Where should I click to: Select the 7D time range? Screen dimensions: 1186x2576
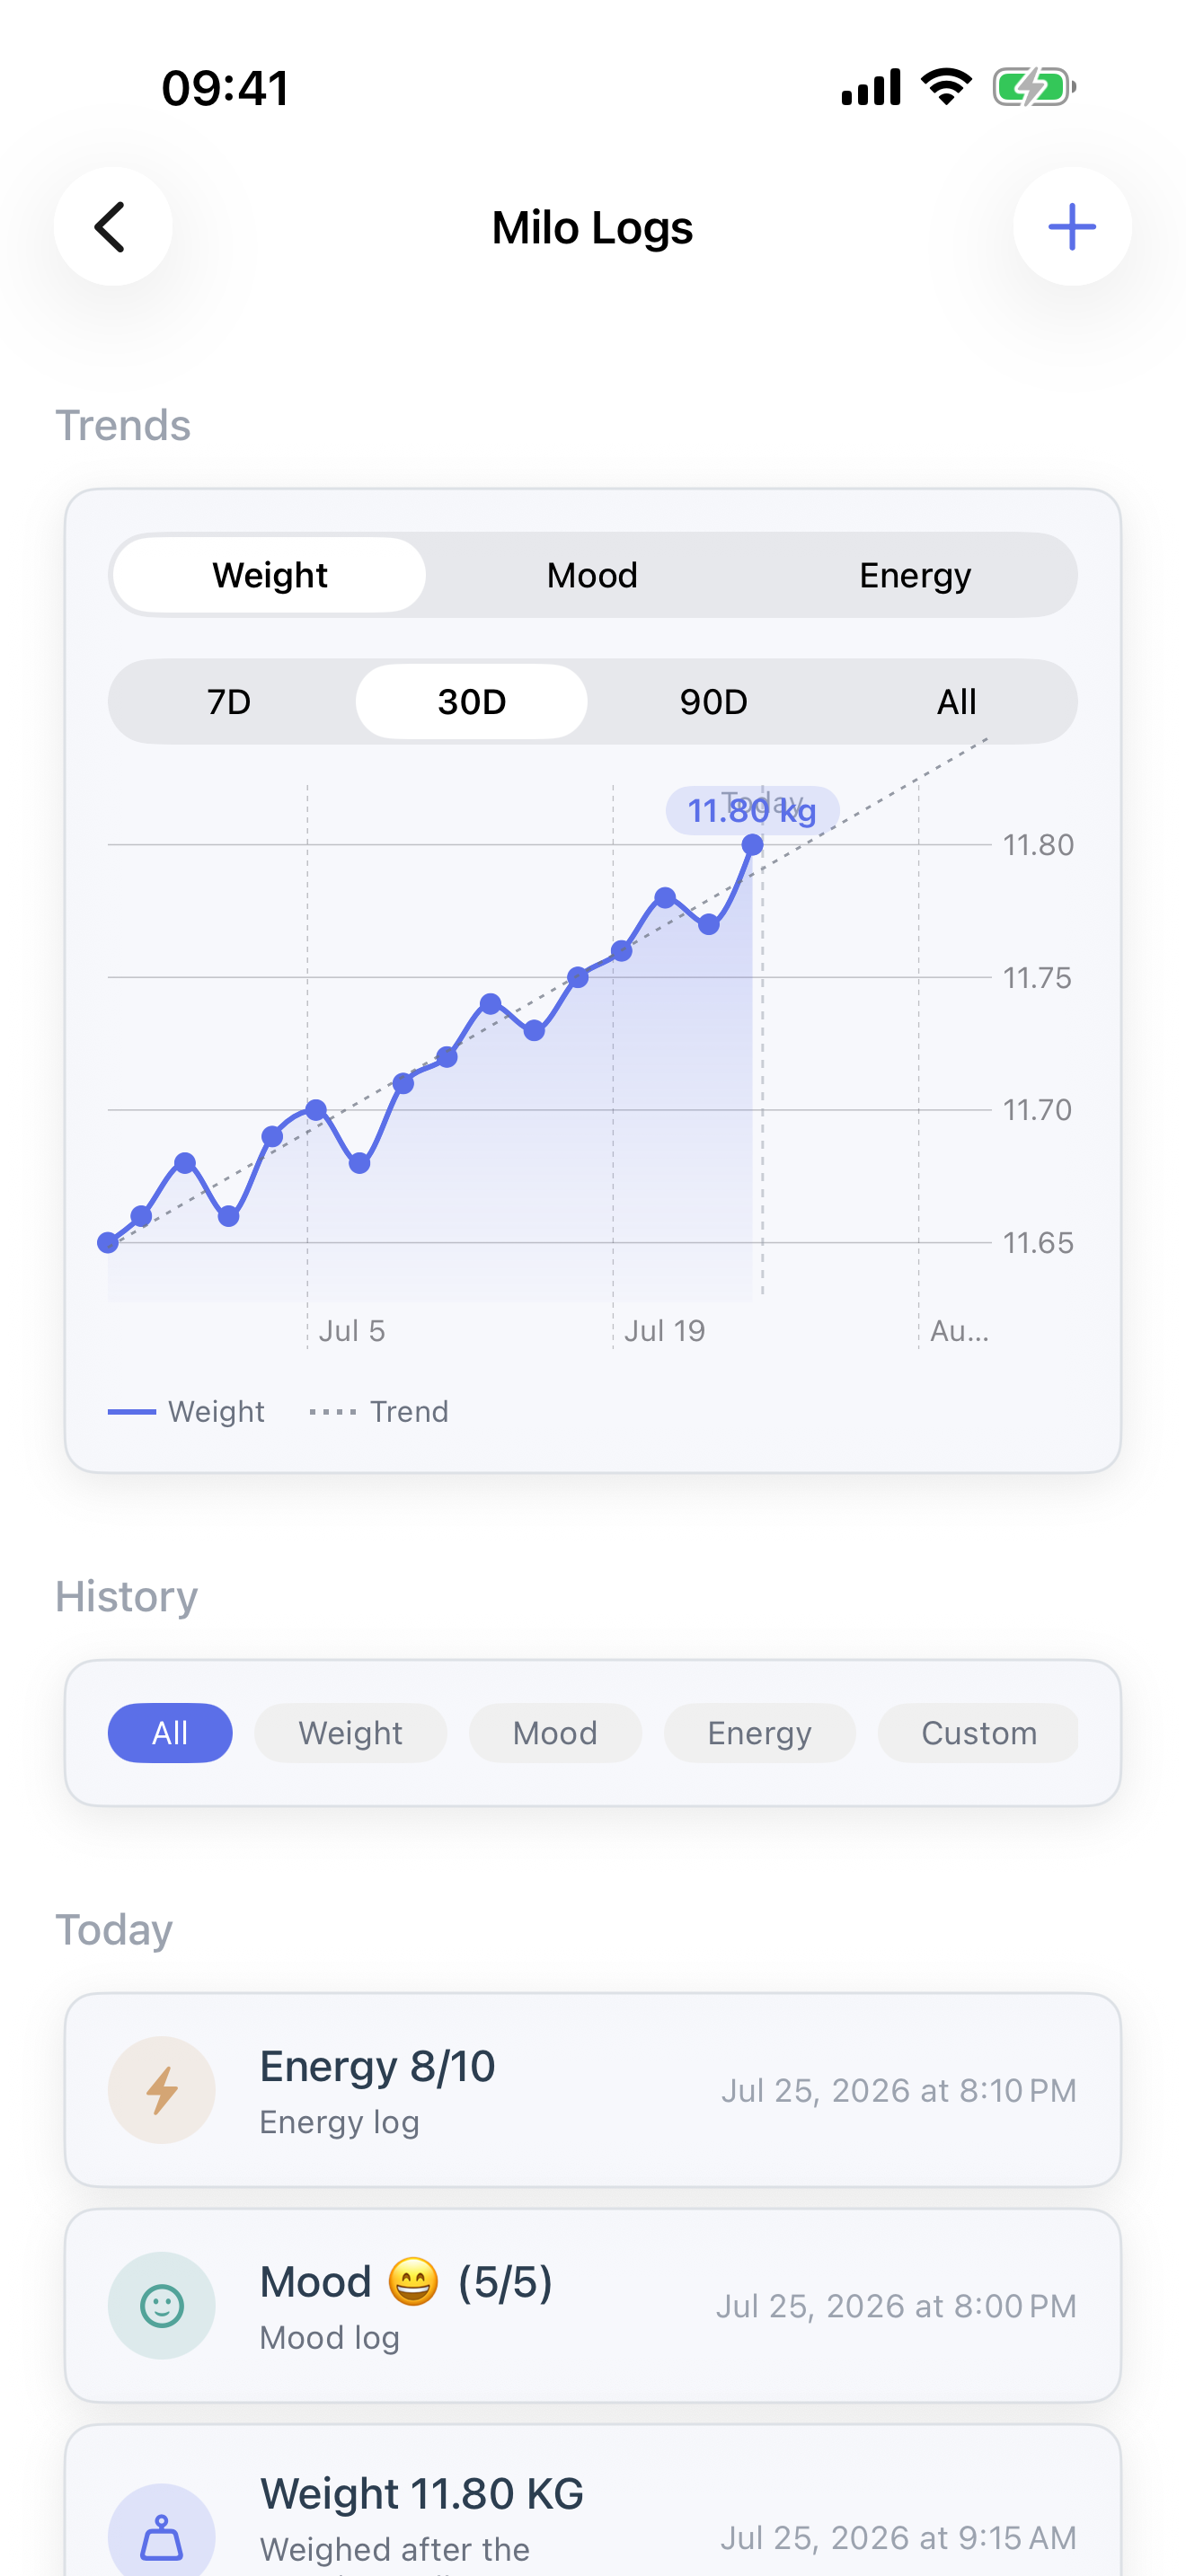229,701
